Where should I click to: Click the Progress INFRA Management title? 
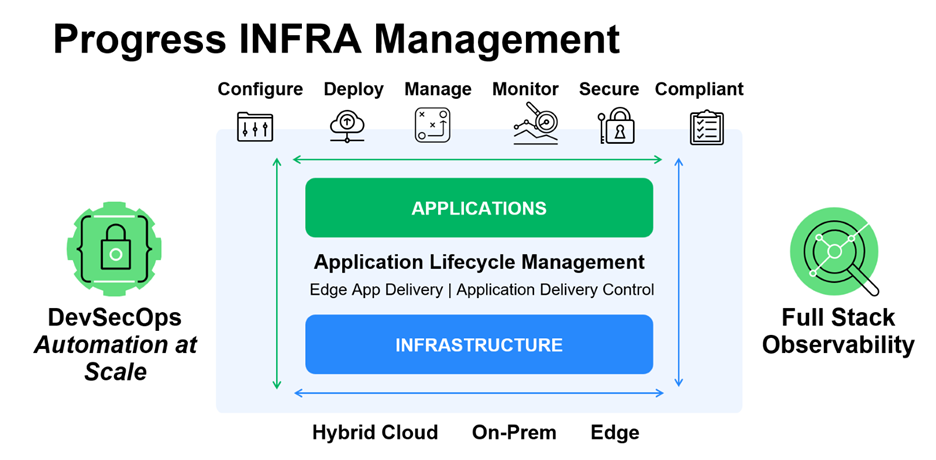(336, 40)
